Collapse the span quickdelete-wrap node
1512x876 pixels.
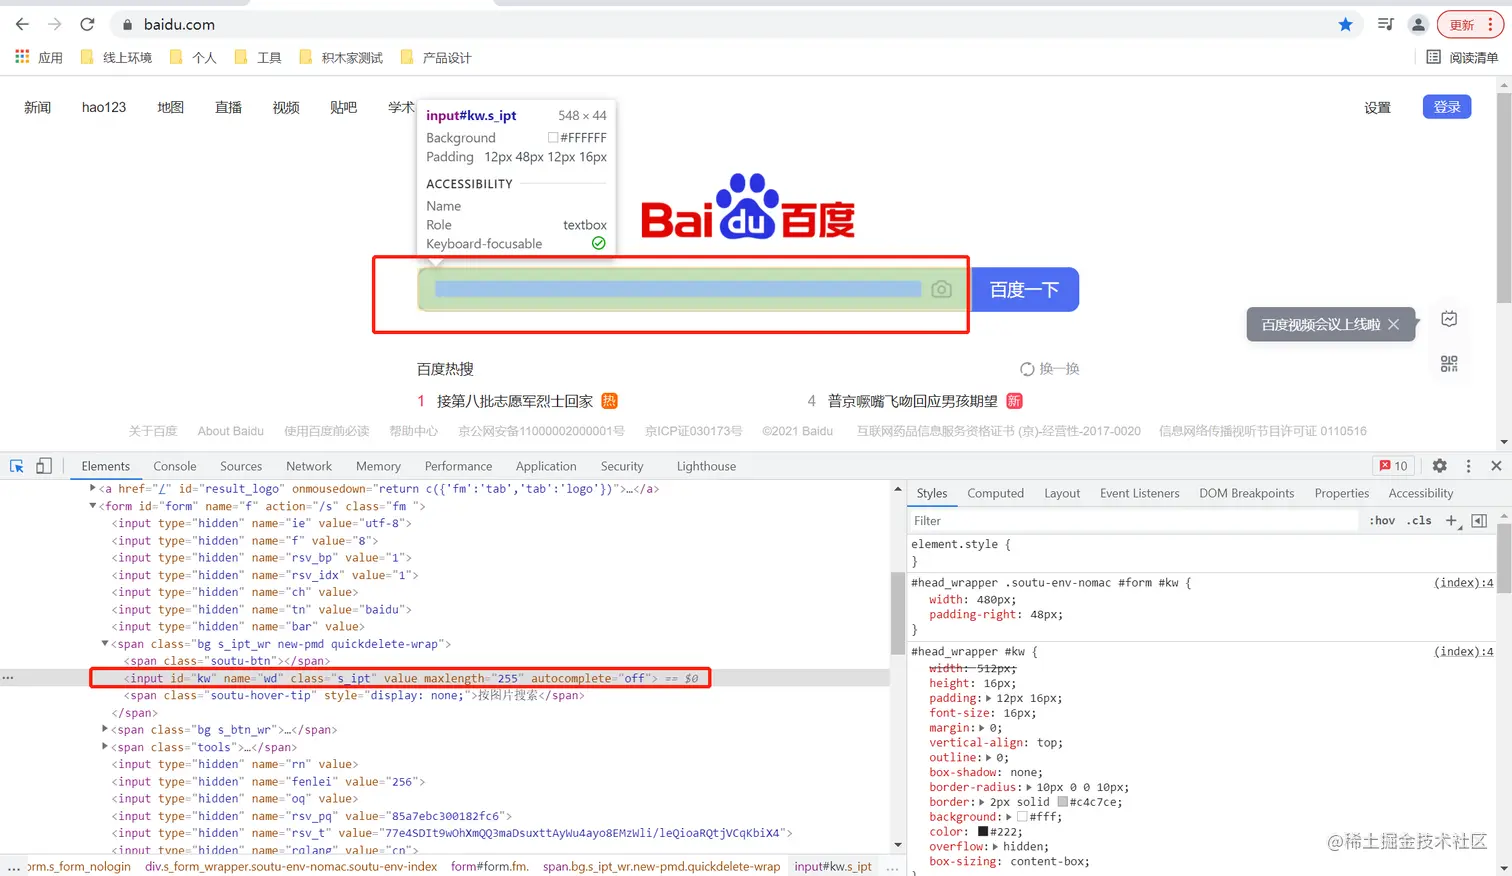click(x=105, y=644)
